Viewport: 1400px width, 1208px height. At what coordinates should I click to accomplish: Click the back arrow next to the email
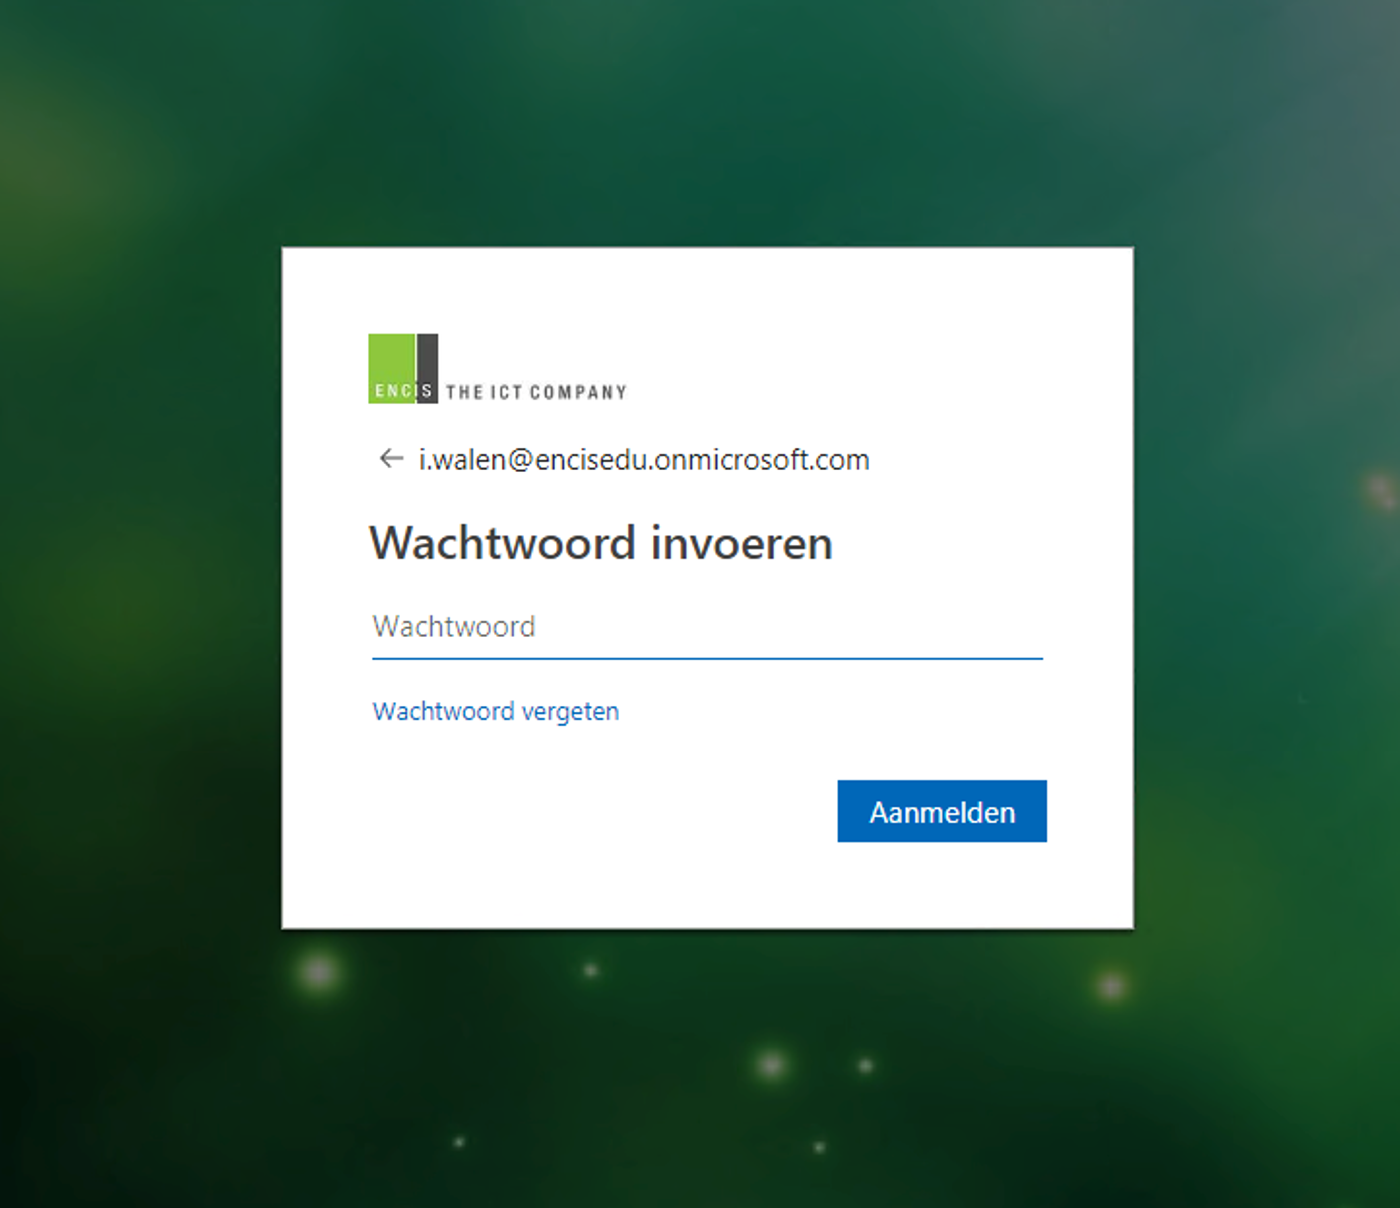391,459
